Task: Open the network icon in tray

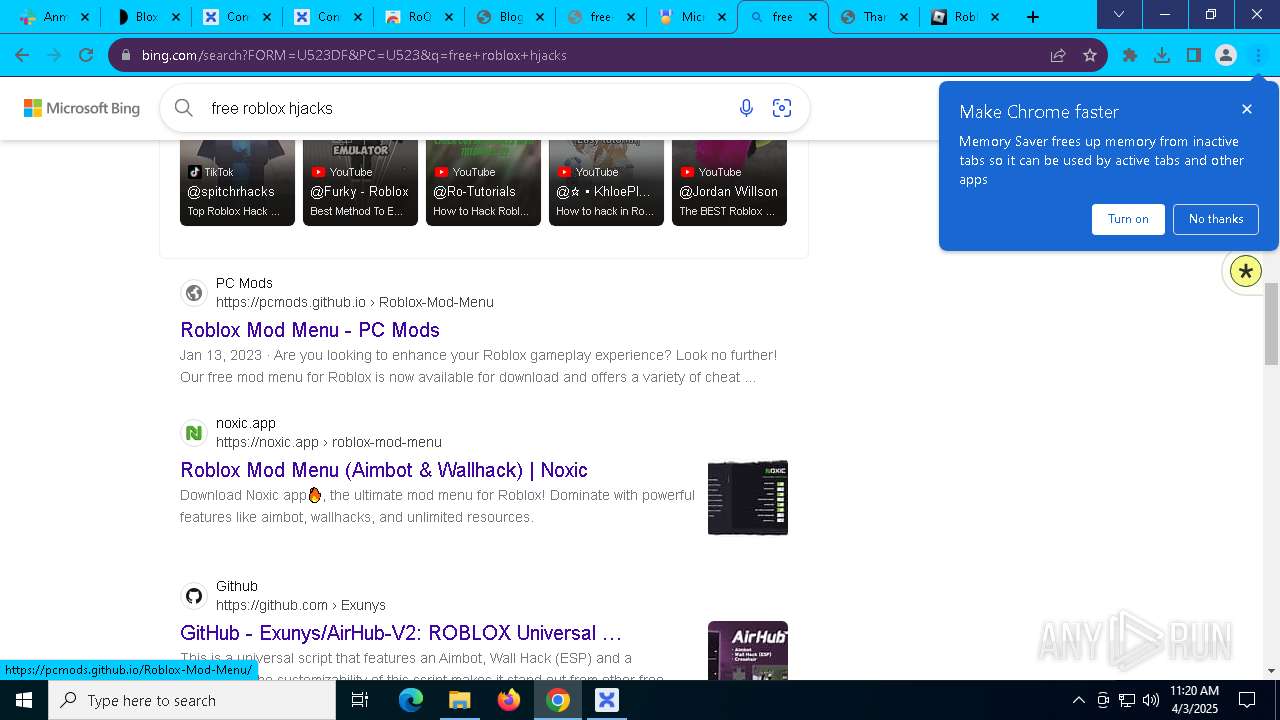Action: pos(1127,700)
